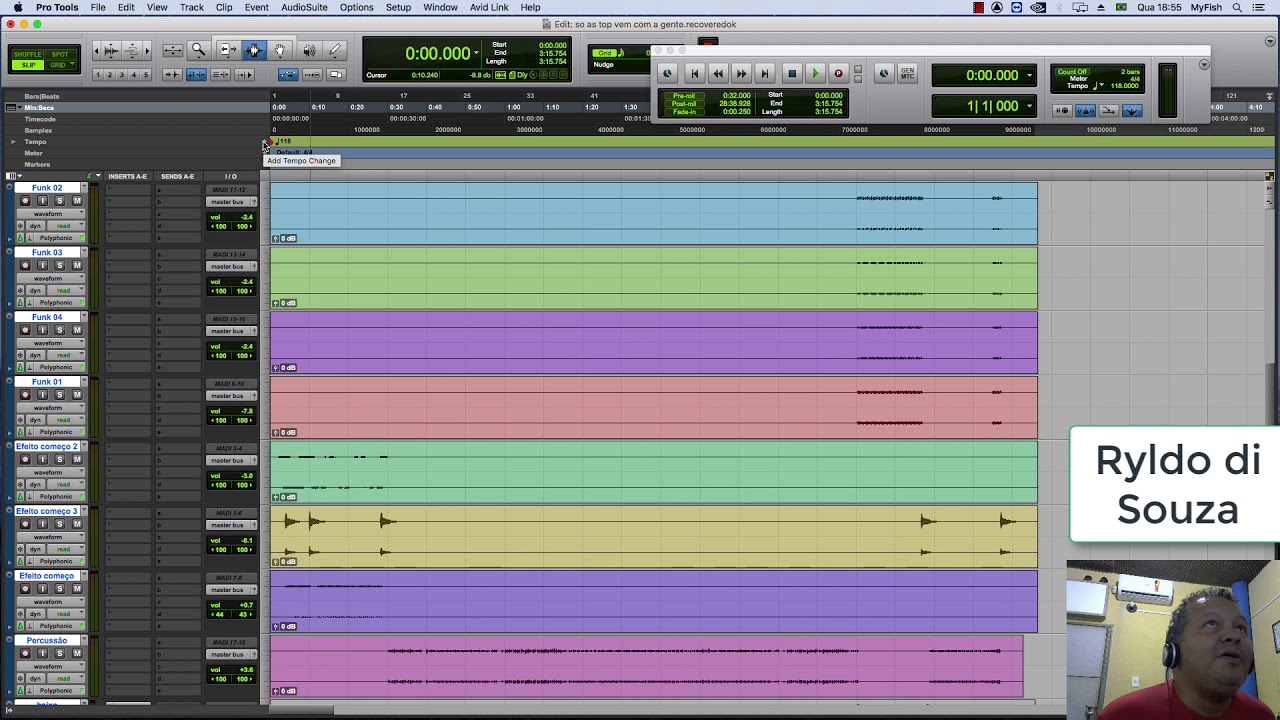Select the Pencil tool
Screen dimensions: 1280x720
[x=335, y=50]
